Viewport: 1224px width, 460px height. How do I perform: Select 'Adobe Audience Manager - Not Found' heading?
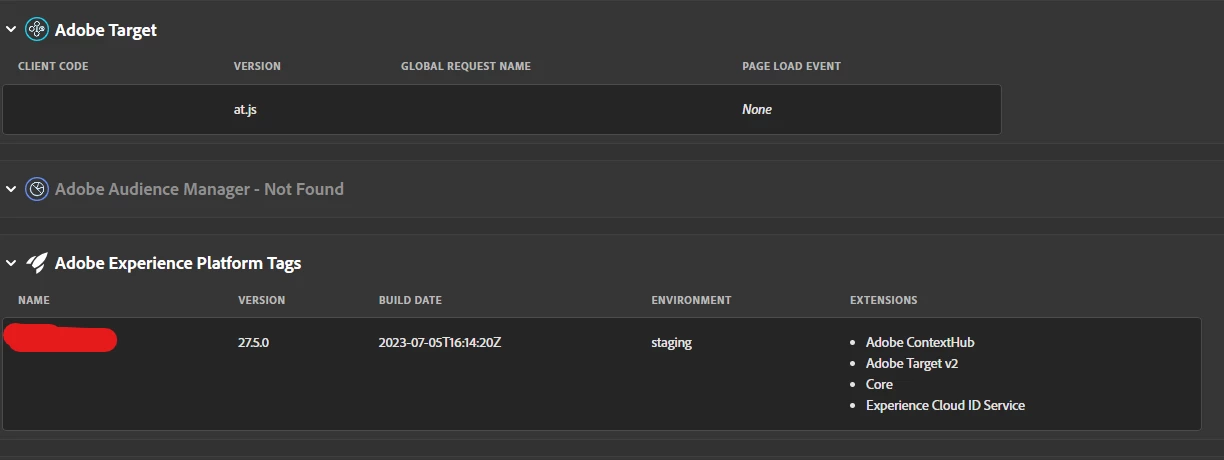tap(199, 189)
